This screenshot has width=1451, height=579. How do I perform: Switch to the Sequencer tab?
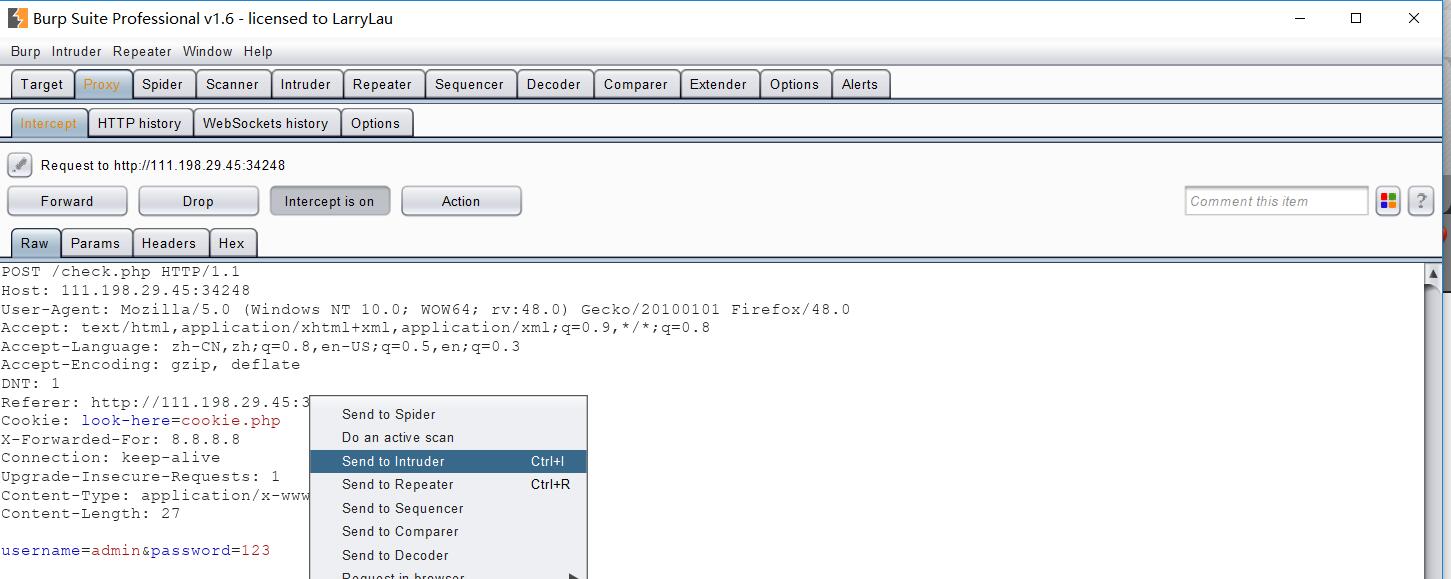469,84
